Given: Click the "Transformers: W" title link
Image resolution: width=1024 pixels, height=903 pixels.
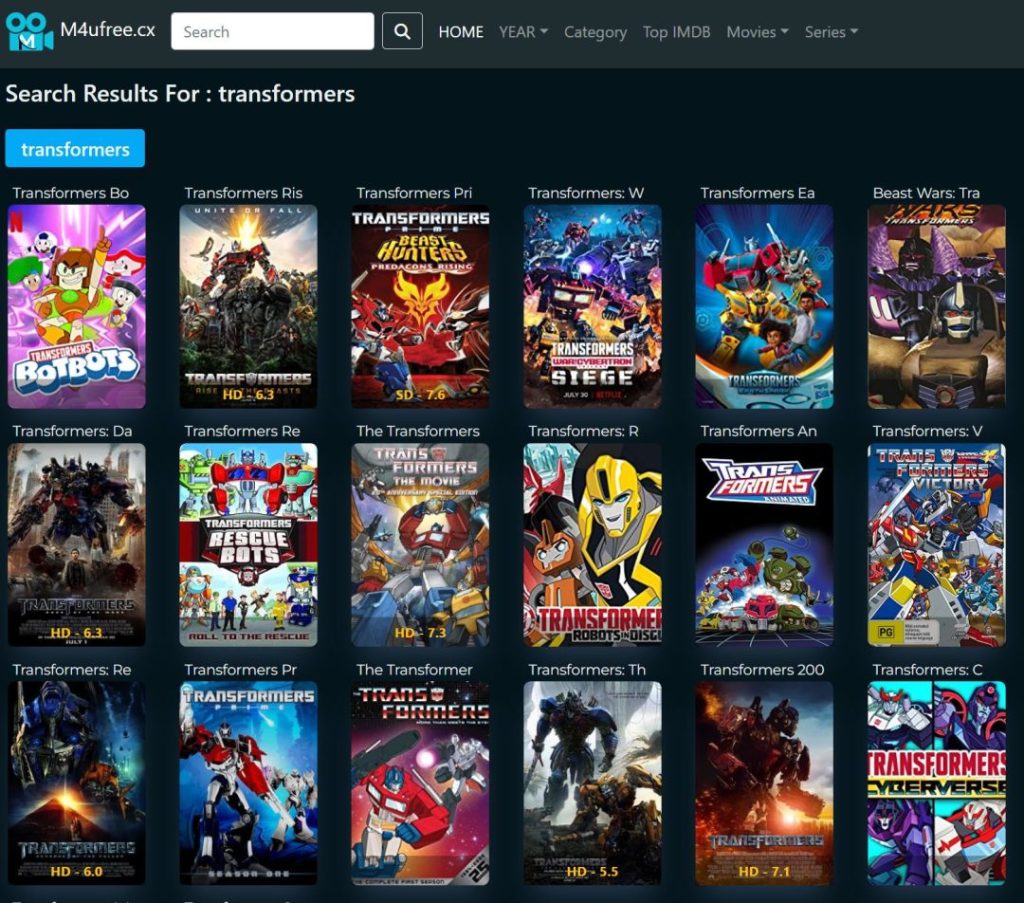Looking at the screenshot, I should pos(586,193).
